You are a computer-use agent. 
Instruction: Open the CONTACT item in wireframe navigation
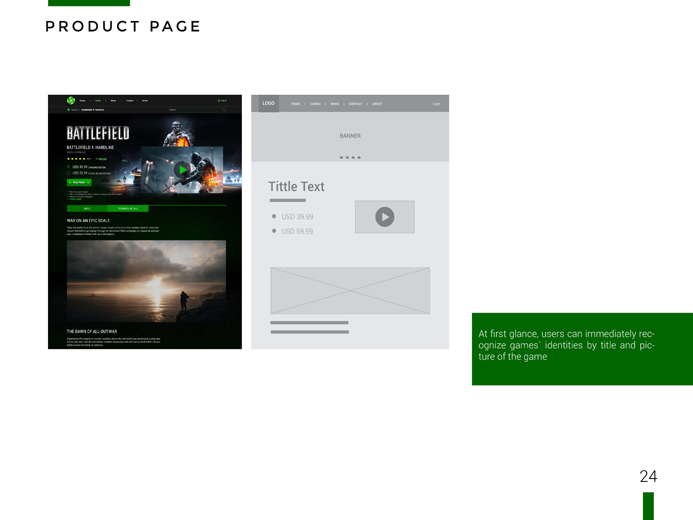pyautogui.click(x=355, y=104)
